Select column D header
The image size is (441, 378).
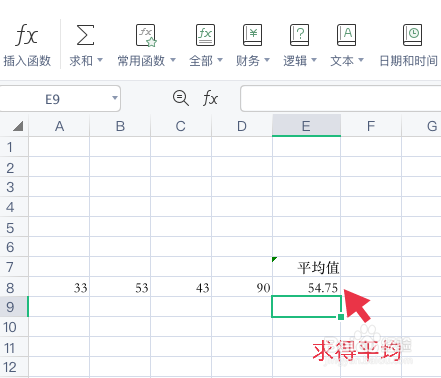click(x=242, y=126)
